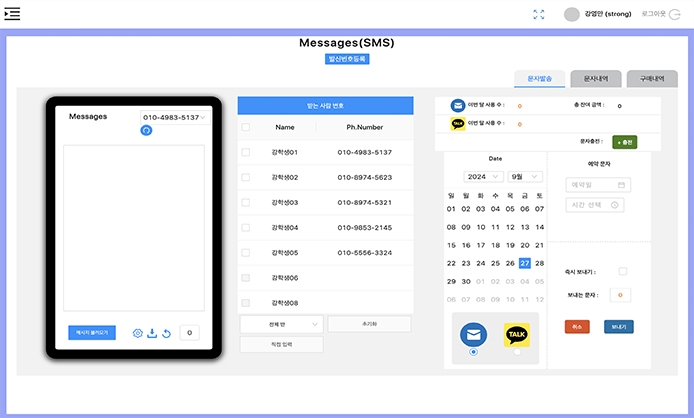Check the box for 강학생01

click(x=246, y=152)
